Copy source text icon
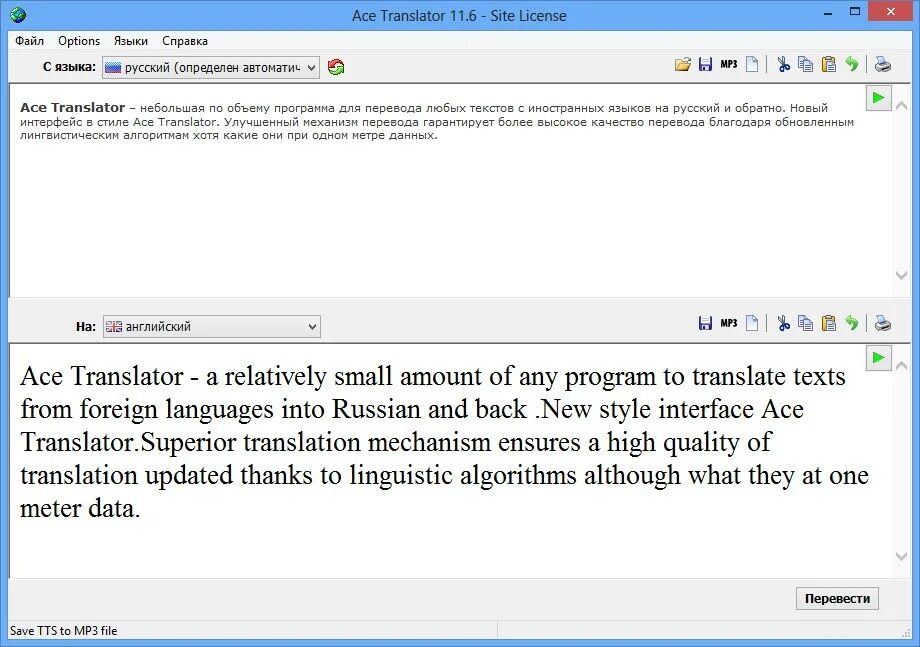The image size is (920, 647). point(806,65)
